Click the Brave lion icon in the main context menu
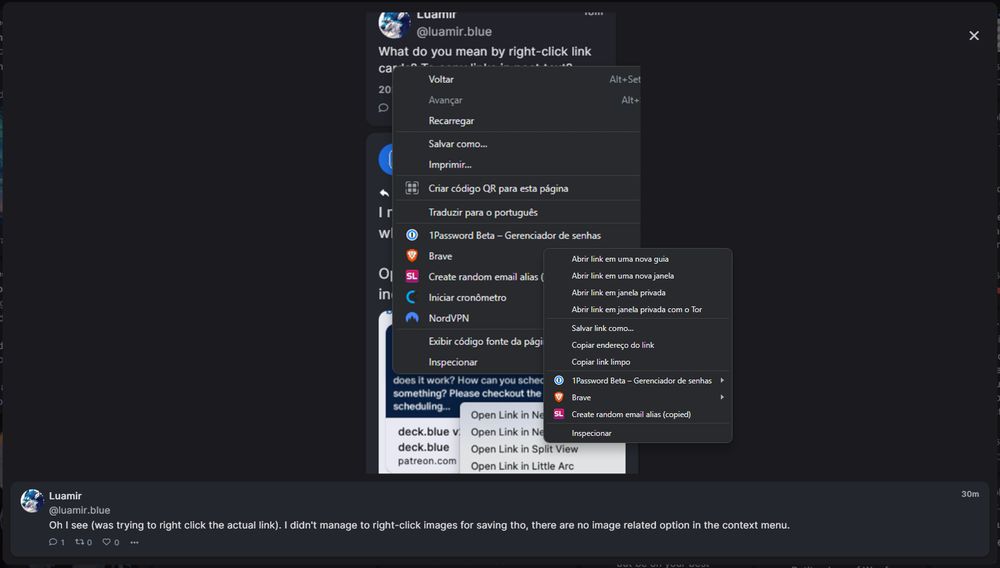Image resolution: width=1000 pixels, height=568 pixels. click(x=412, y=256)
